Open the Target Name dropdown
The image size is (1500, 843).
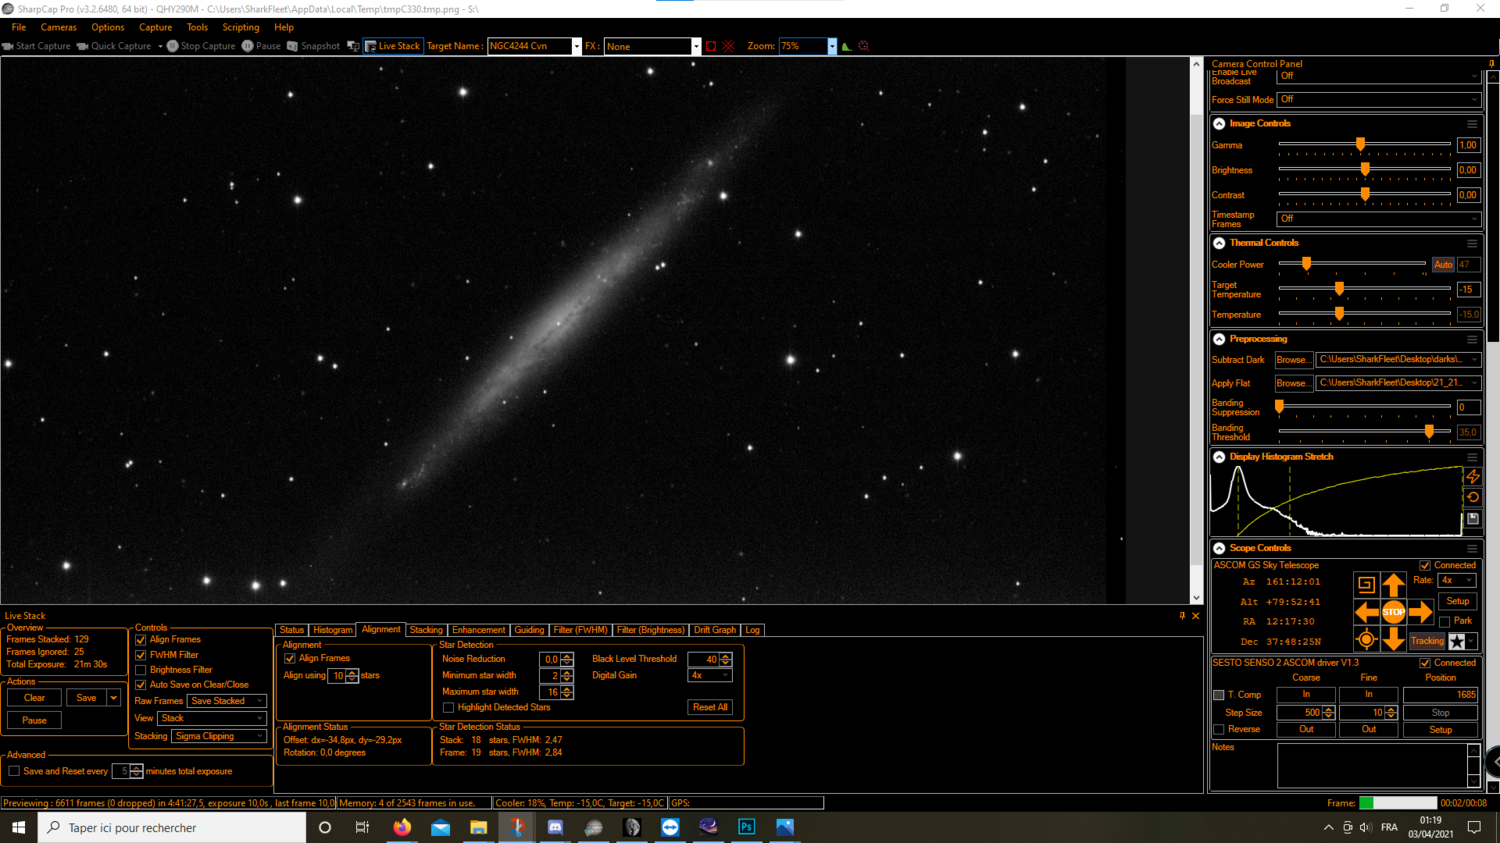[x=575, y=45]
